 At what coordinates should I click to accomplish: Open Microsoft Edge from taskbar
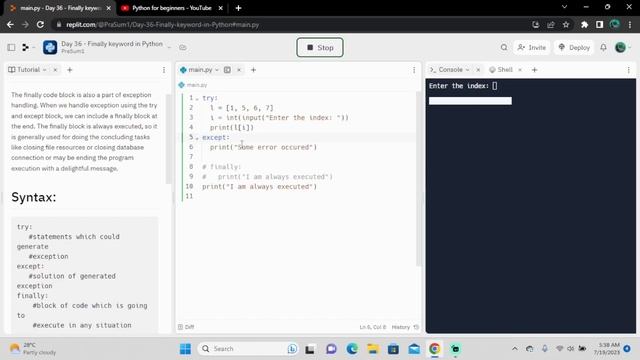pos(352,349)
